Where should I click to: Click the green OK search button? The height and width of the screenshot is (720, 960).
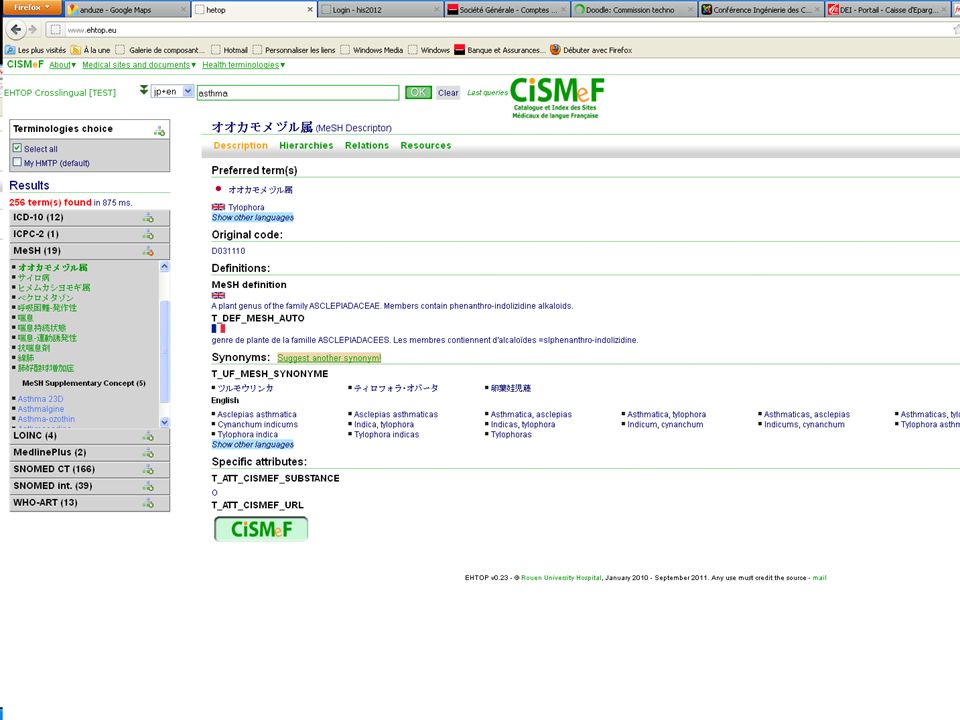click(x=418, y=92)
